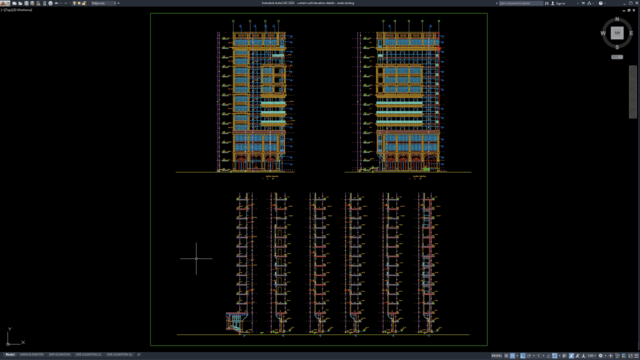Expand the Snap mode dropdown arrow

tap(518, 356)
